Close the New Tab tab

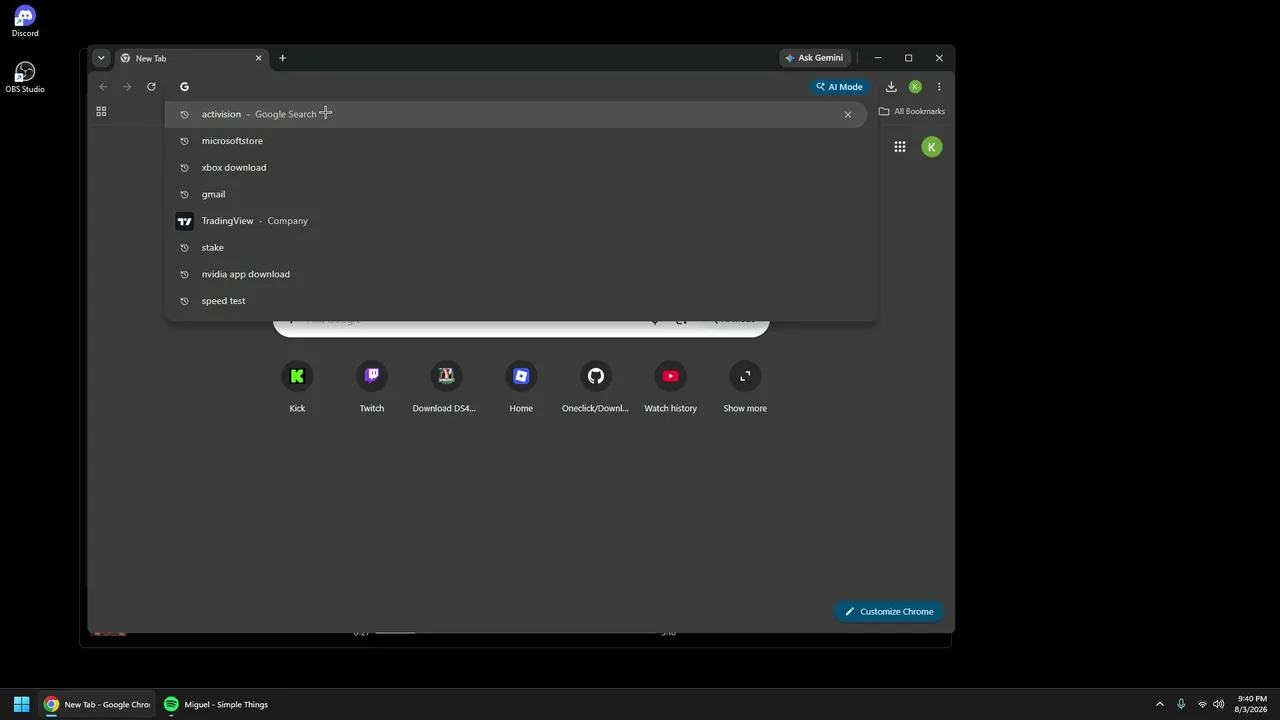click(x=258, y=58)
